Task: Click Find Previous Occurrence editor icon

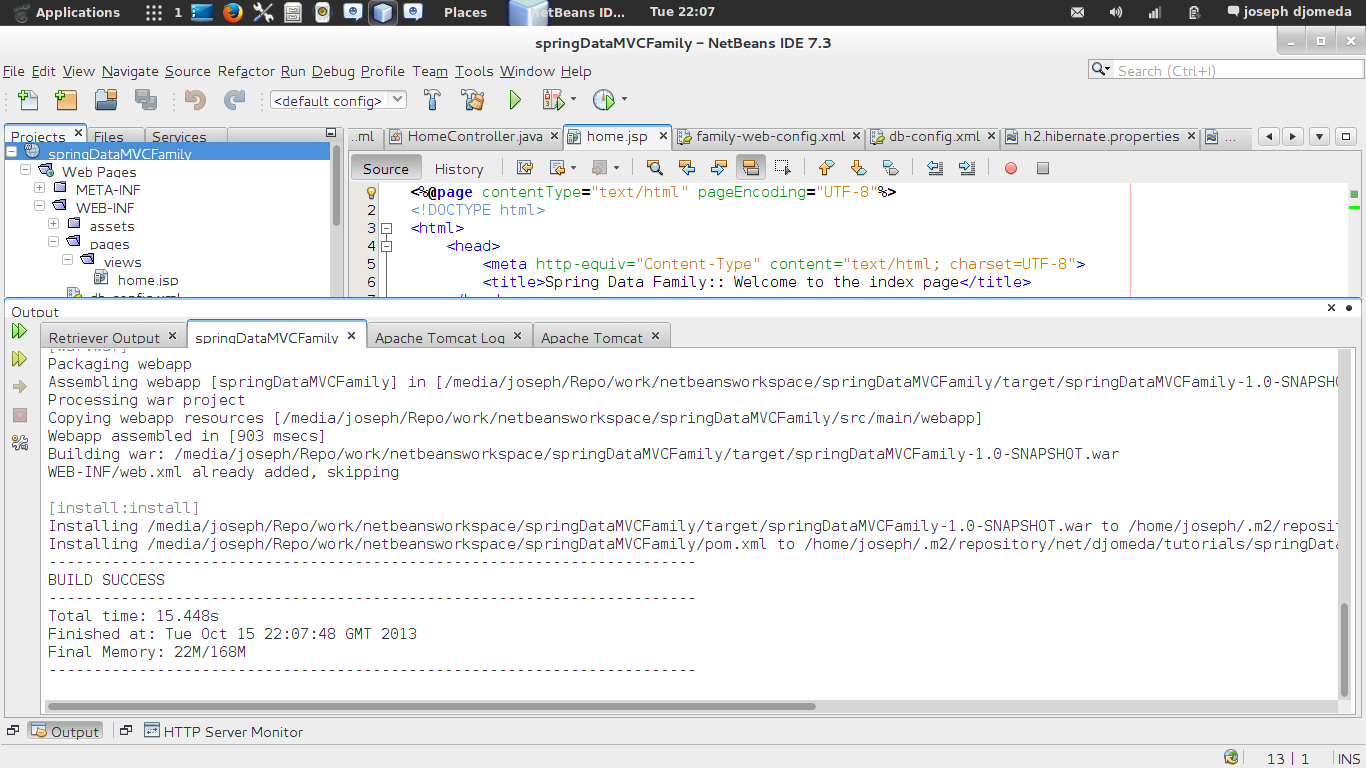Action: tap(686, 168)
